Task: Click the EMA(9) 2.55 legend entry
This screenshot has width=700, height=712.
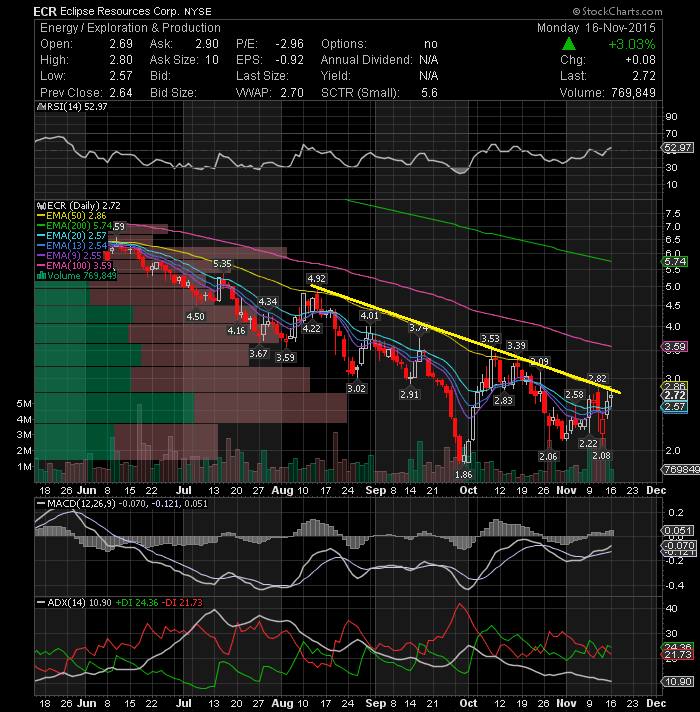Action: coord(69,256)
